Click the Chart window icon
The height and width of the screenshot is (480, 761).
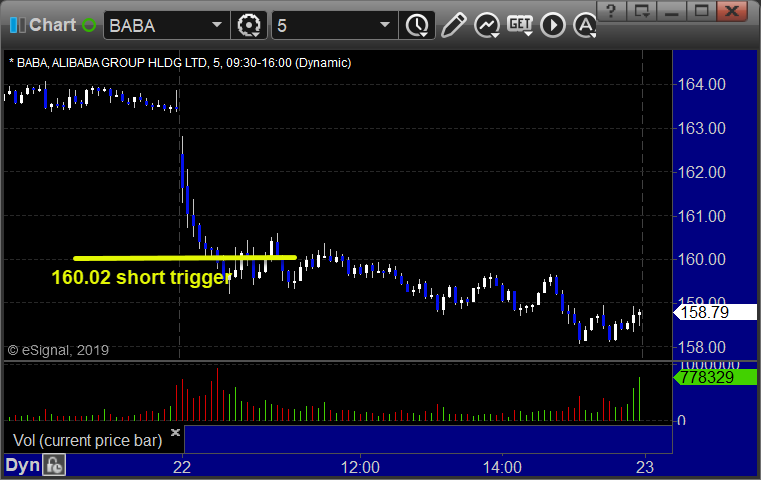17,25
